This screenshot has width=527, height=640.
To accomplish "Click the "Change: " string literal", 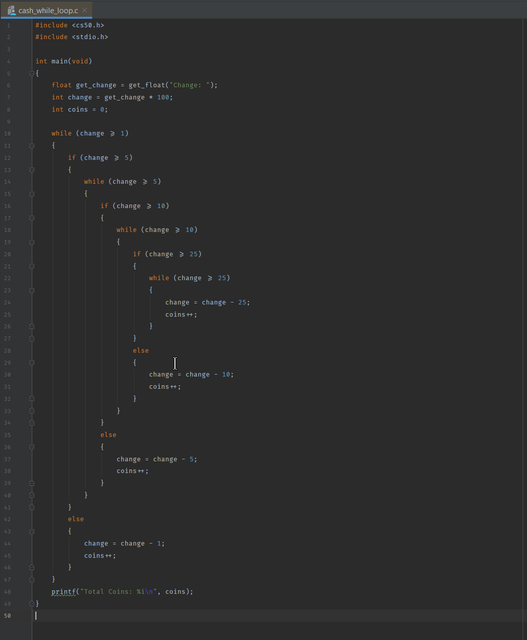I will (190, 85).
